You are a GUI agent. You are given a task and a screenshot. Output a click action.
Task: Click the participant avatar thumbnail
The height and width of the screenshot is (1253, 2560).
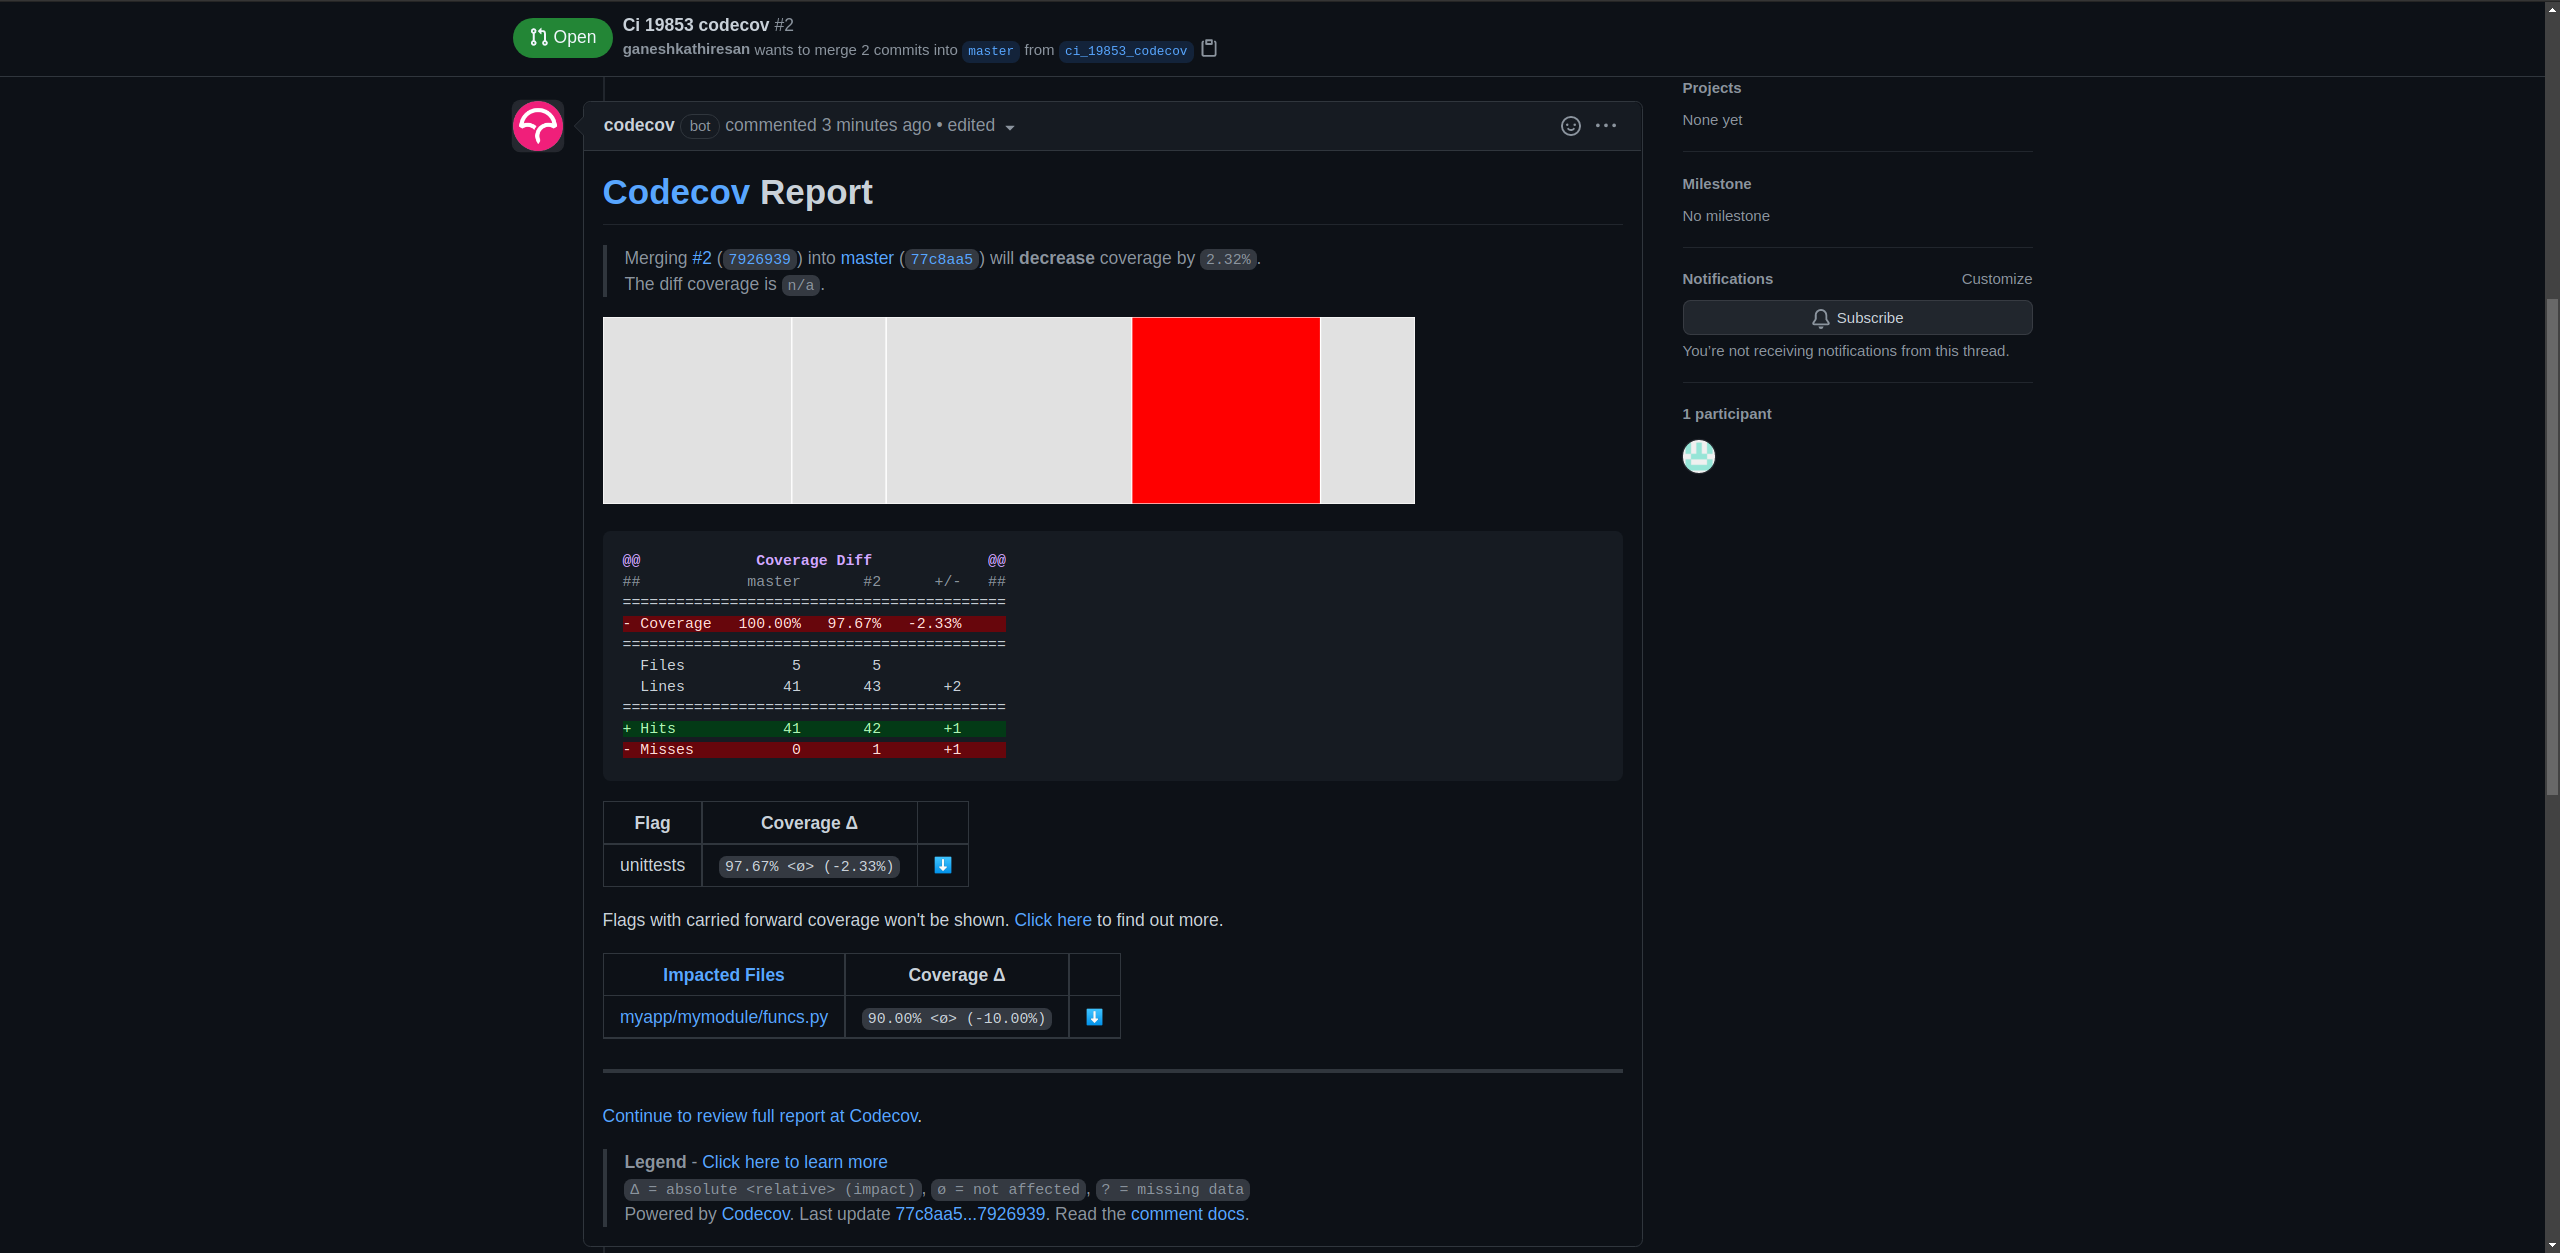[1698, 457]
